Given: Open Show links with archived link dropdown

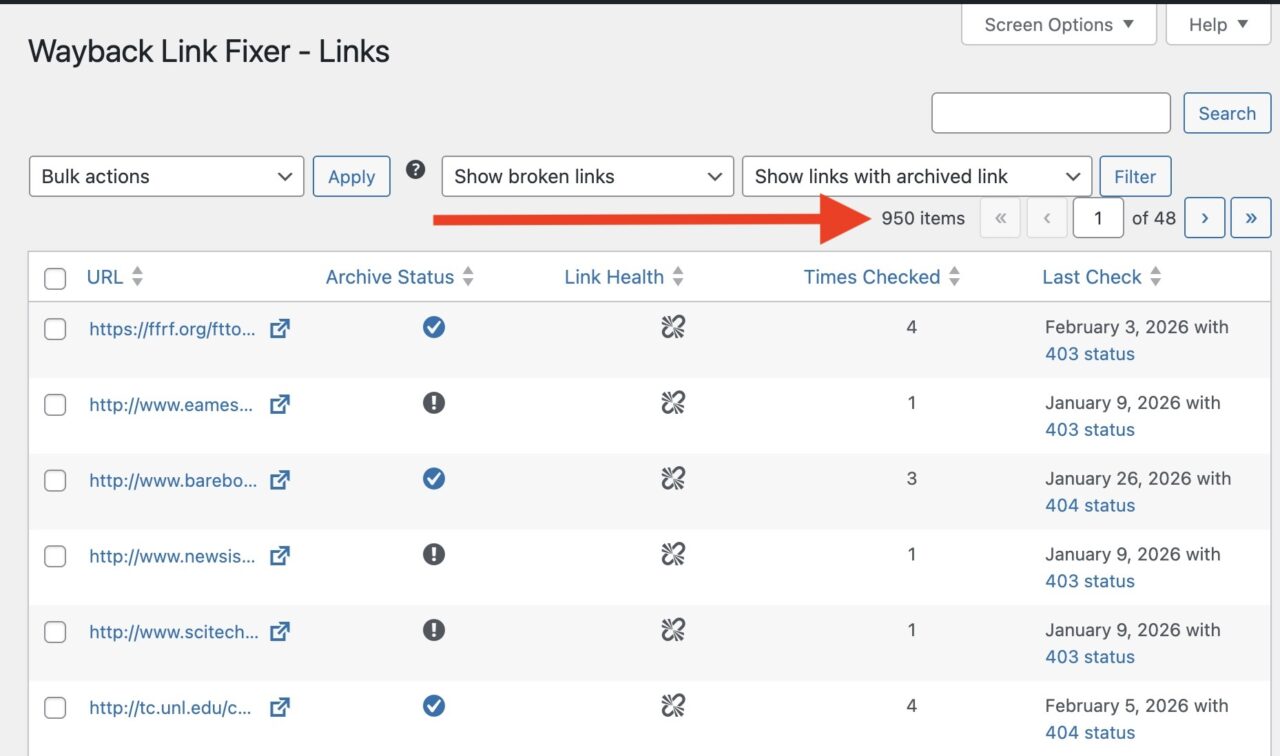Looking at the screenshot, I should point(916,177).
